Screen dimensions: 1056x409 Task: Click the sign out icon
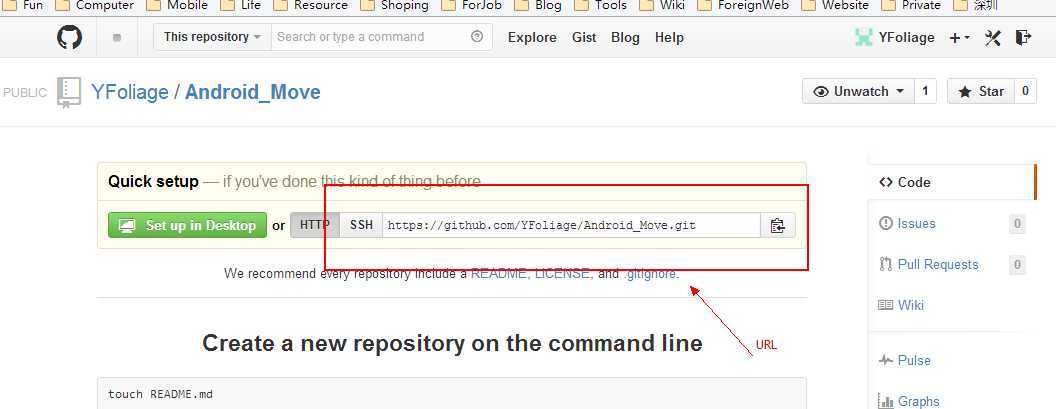click(x=1023, y=37)
